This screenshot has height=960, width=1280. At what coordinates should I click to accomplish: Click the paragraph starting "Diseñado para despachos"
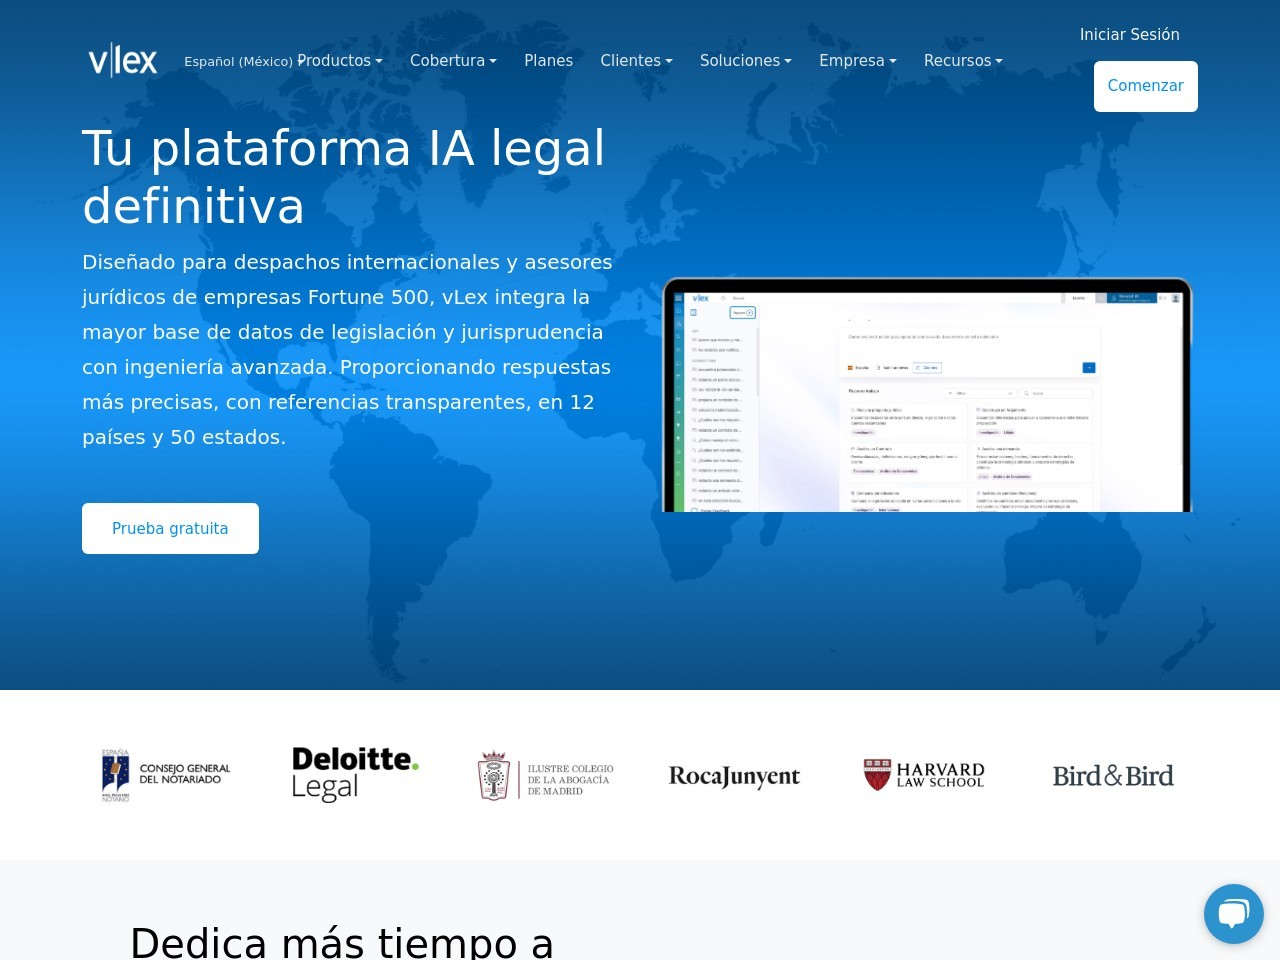click(x=347, y=349)
